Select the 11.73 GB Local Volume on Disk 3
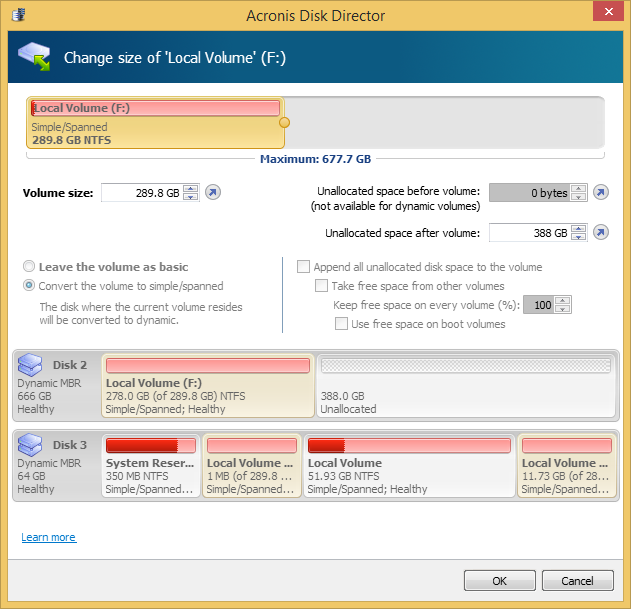 [567, 466]
